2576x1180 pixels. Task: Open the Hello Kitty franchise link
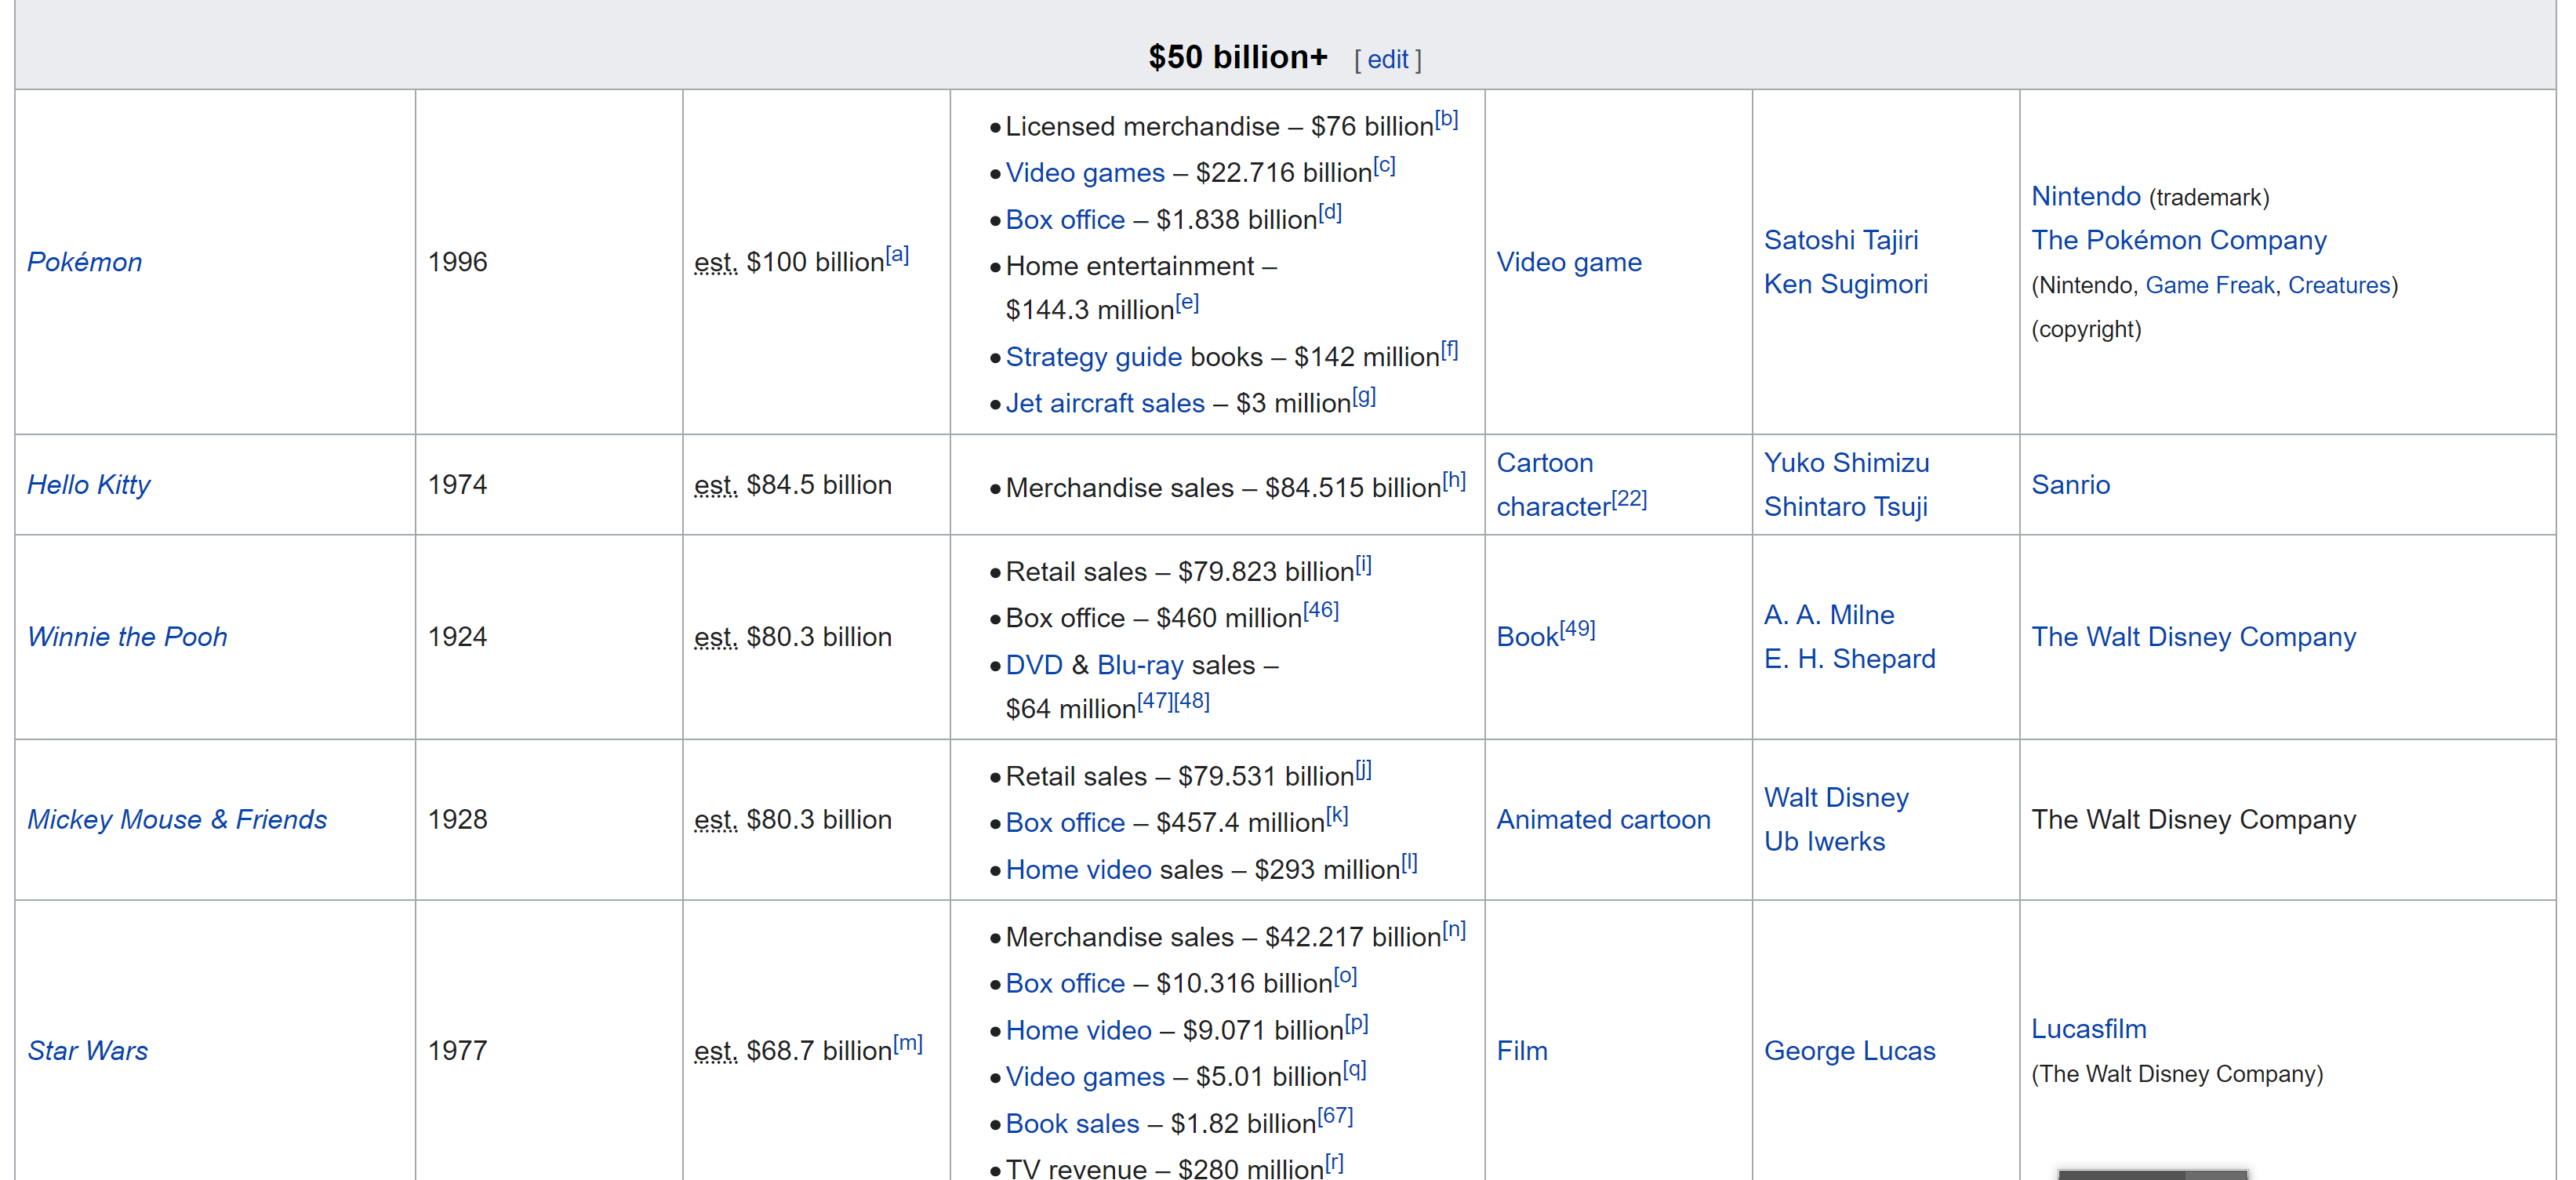click(x=88, y=485)
